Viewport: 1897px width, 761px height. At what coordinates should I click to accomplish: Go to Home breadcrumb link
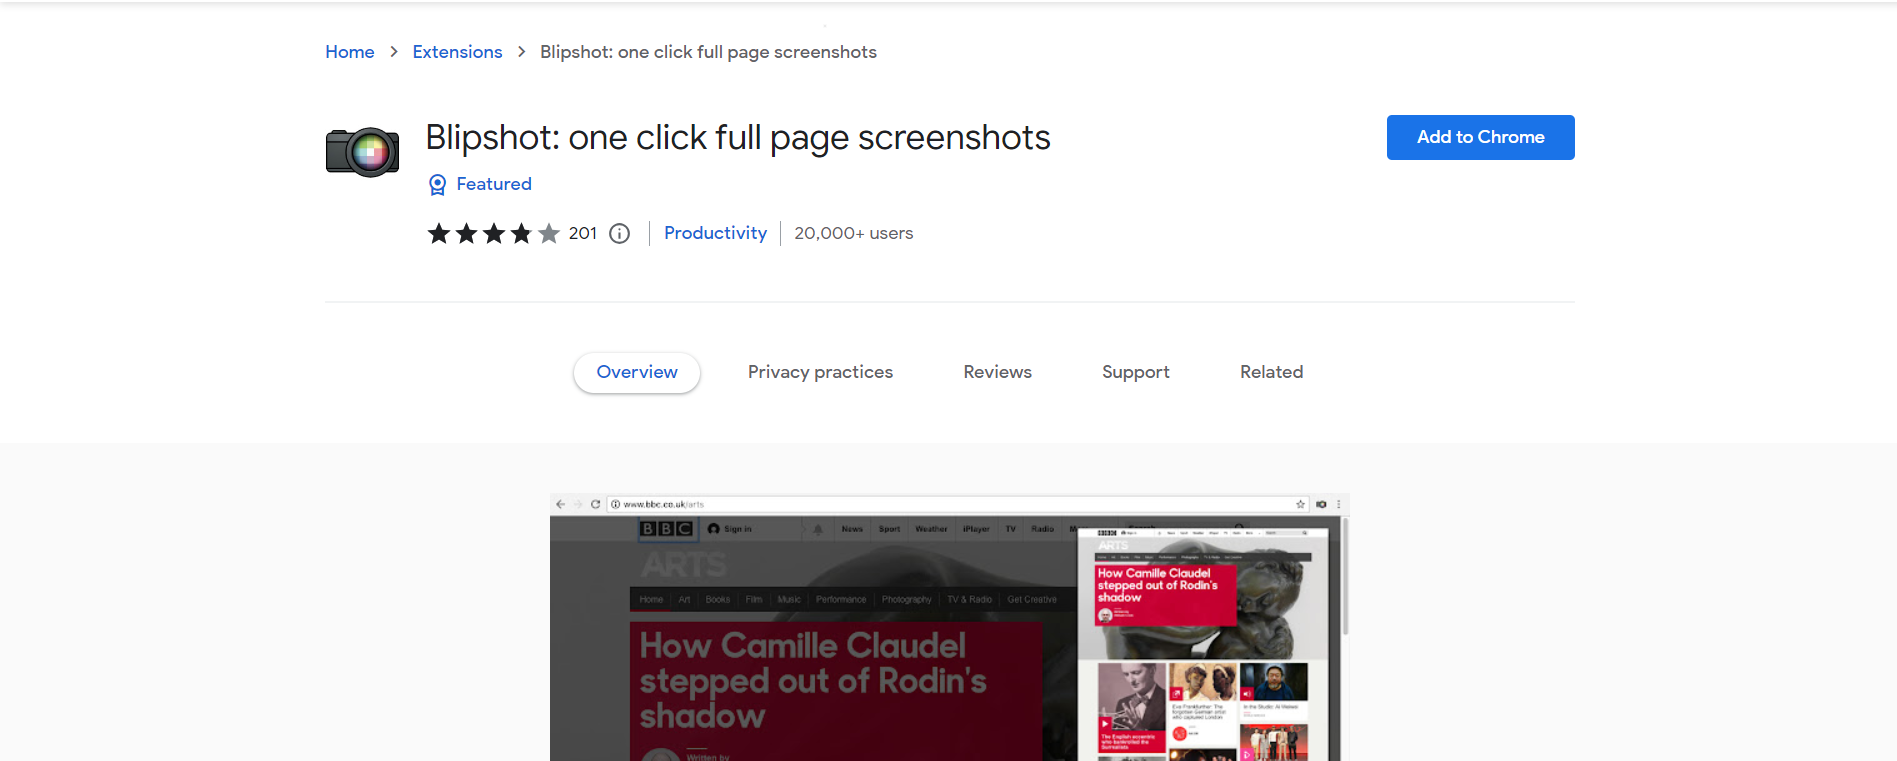pos(350,52)
